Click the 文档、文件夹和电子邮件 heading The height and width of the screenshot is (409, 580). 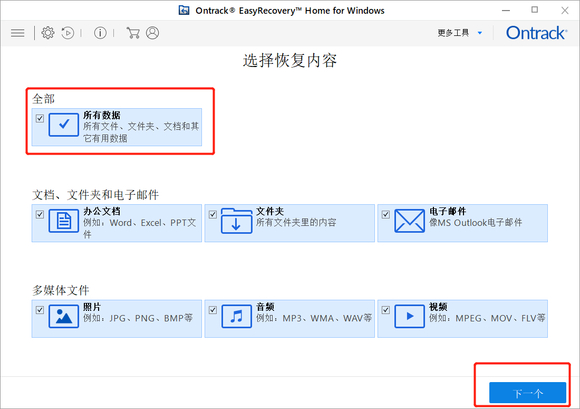click(x=96, y=195)
